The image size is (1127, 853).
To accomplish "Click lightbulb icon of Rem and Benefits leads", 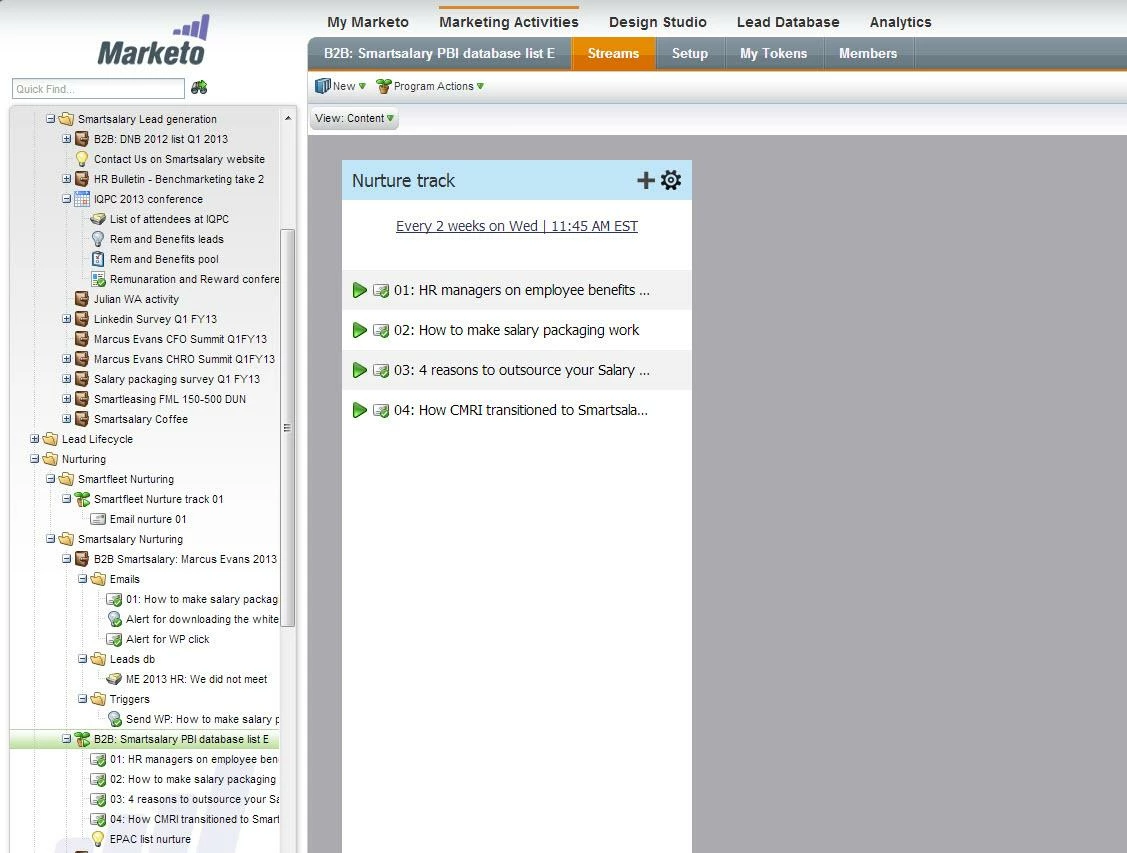I will (x=98, y=239).
